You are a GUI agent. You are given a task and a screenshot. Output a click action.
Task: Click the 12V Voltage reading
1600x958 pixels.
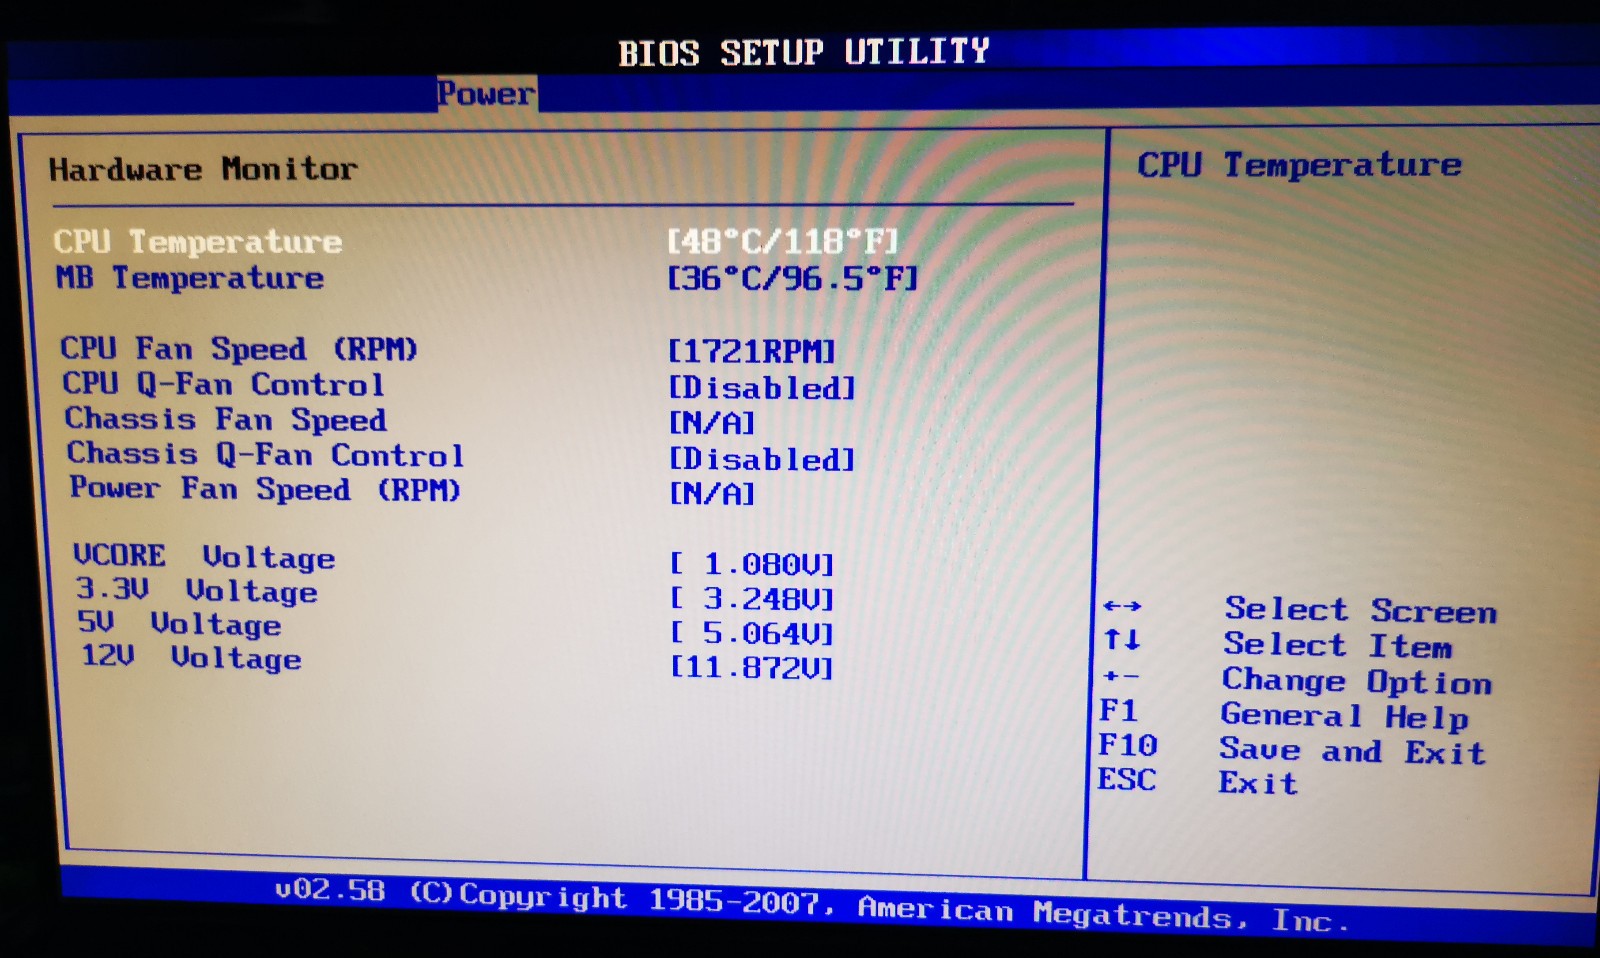(751, 665)
